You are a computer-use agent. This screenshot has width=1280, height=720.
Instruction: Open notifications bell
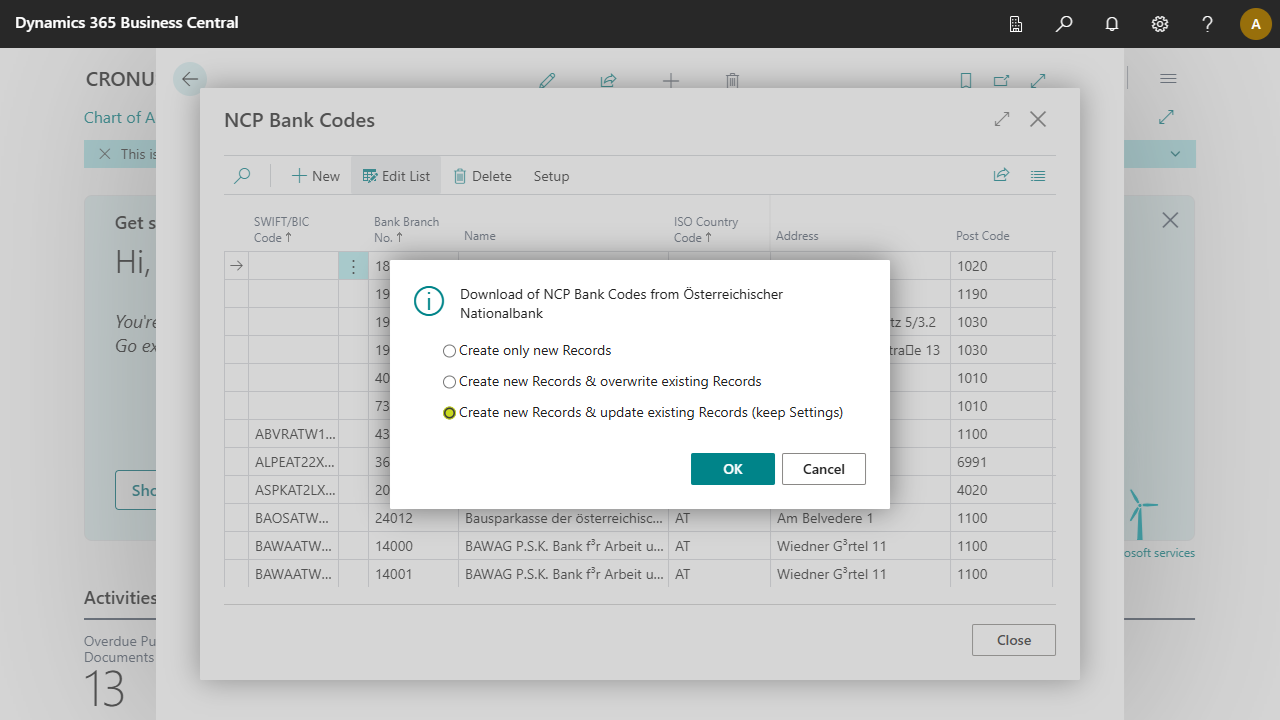point(1112,24)
